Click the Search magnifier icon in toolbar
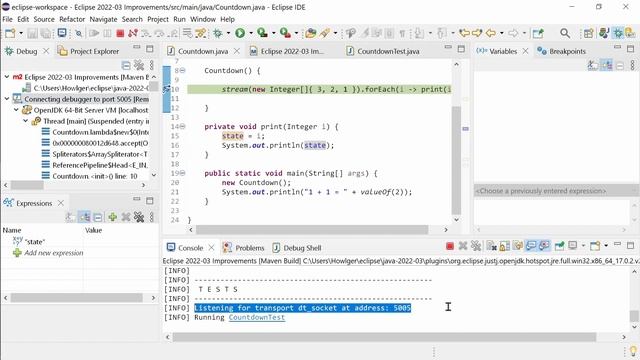This screenshot has width=640, height=360. pyautogui.click(x=565, y=33)
